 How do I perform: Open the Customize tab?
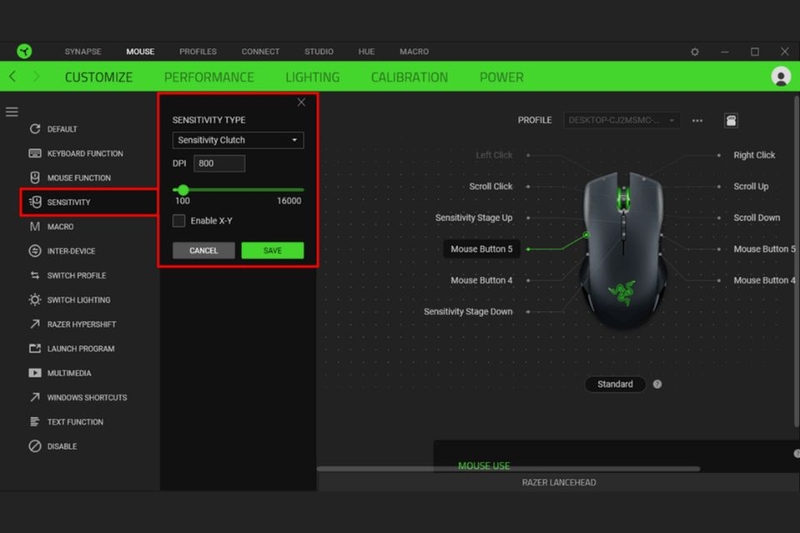[98, 77]
